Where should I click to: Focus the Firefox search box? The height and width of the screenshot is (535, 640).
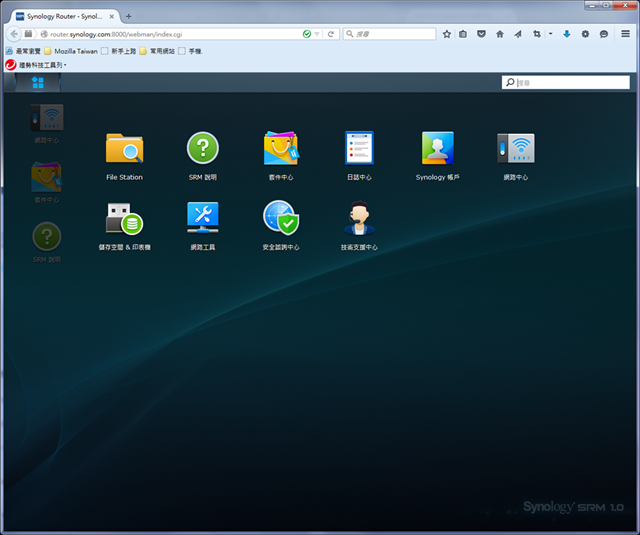point(389,34)
